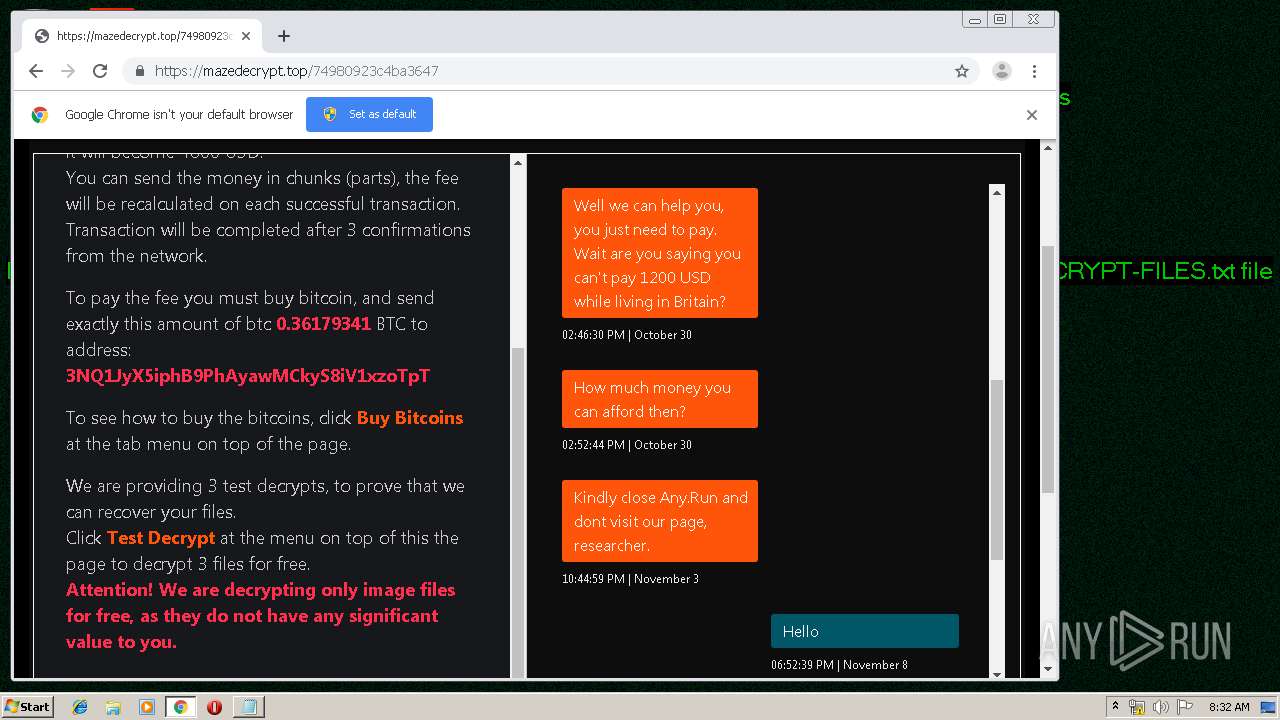Viewport: 1280px width, 720px height.
Task: Switch to Chrome taskbar button
Action: pyautogui.click(x=180, y=707)
